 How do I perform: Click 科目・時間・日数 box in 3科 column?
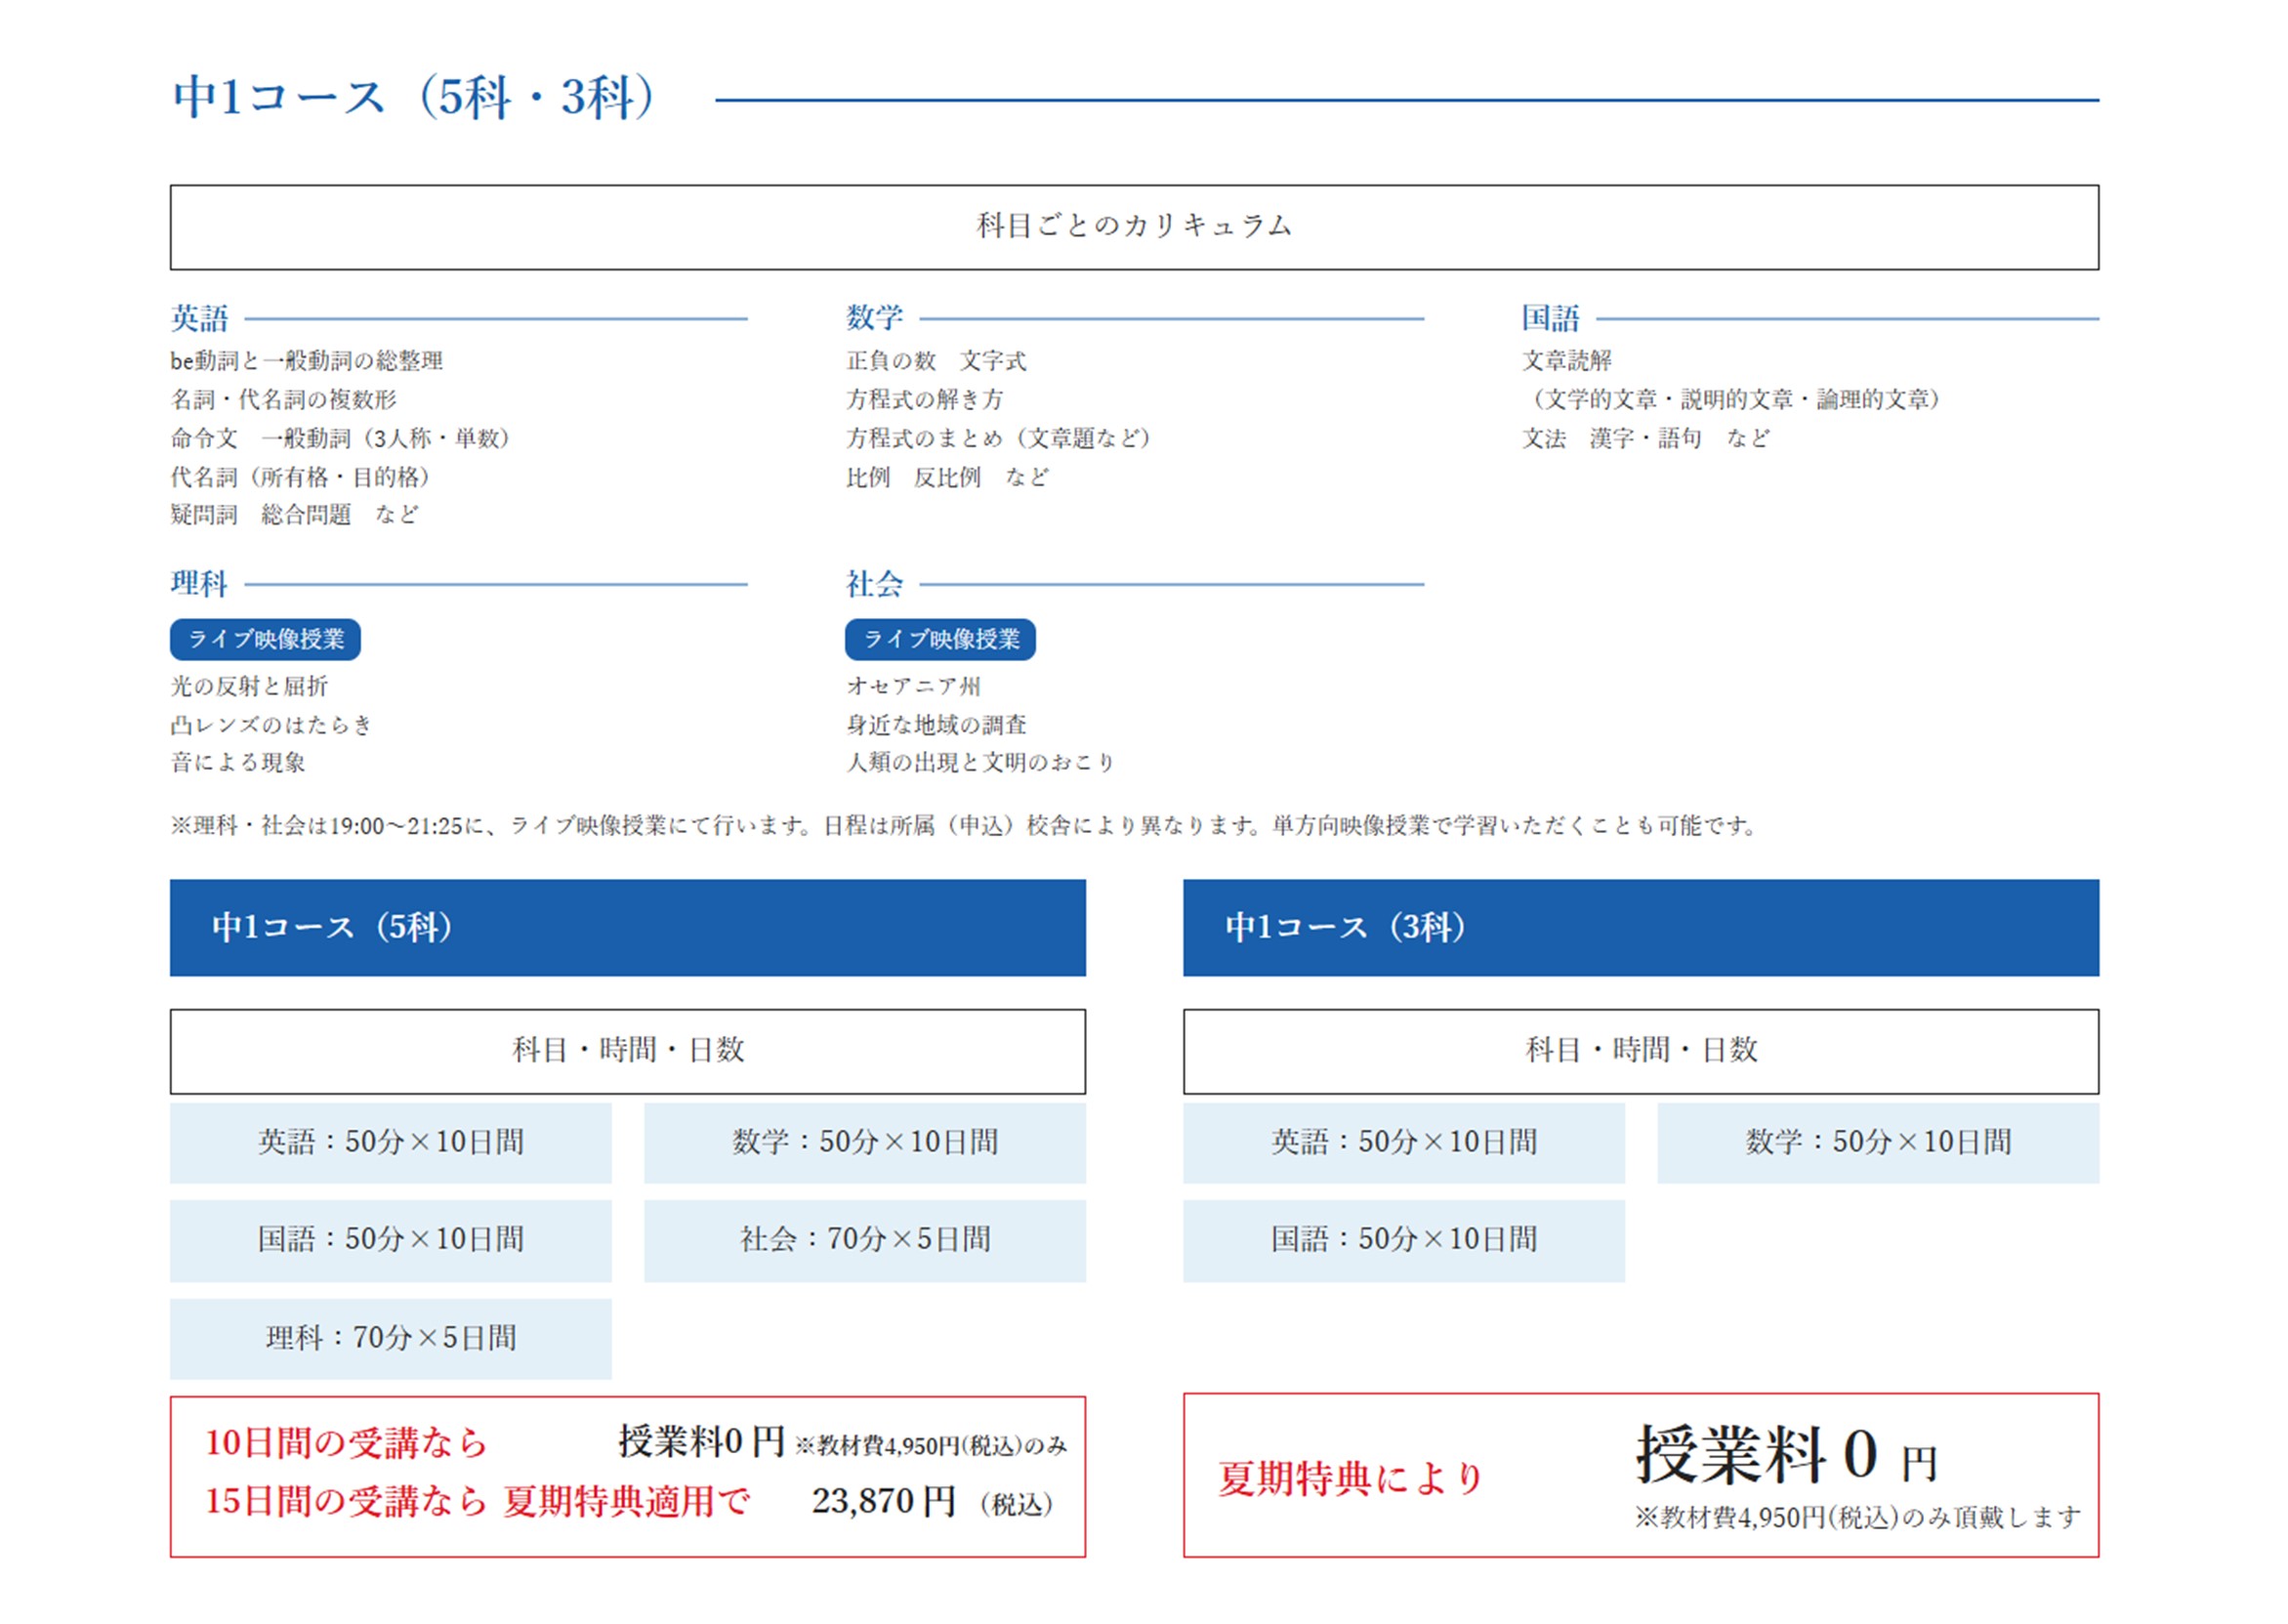pos(1640,1050)
